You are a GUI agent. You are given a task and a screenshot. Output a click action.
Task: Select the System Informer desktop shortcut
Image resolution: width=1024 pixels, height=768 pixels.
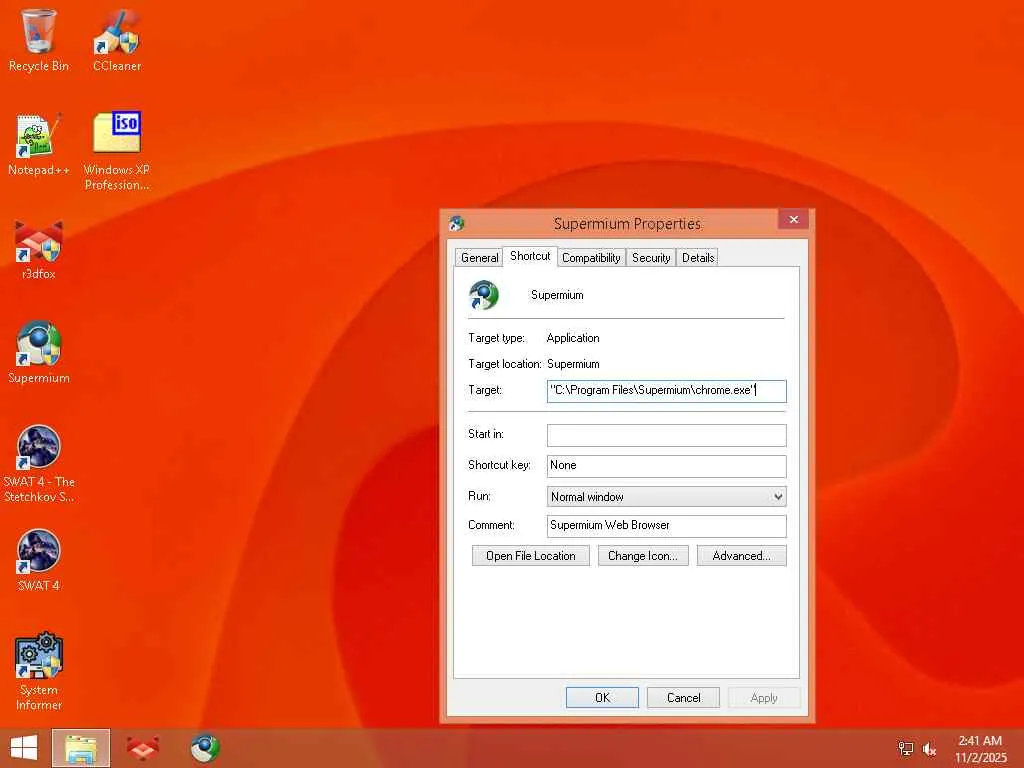click(39, 671)
